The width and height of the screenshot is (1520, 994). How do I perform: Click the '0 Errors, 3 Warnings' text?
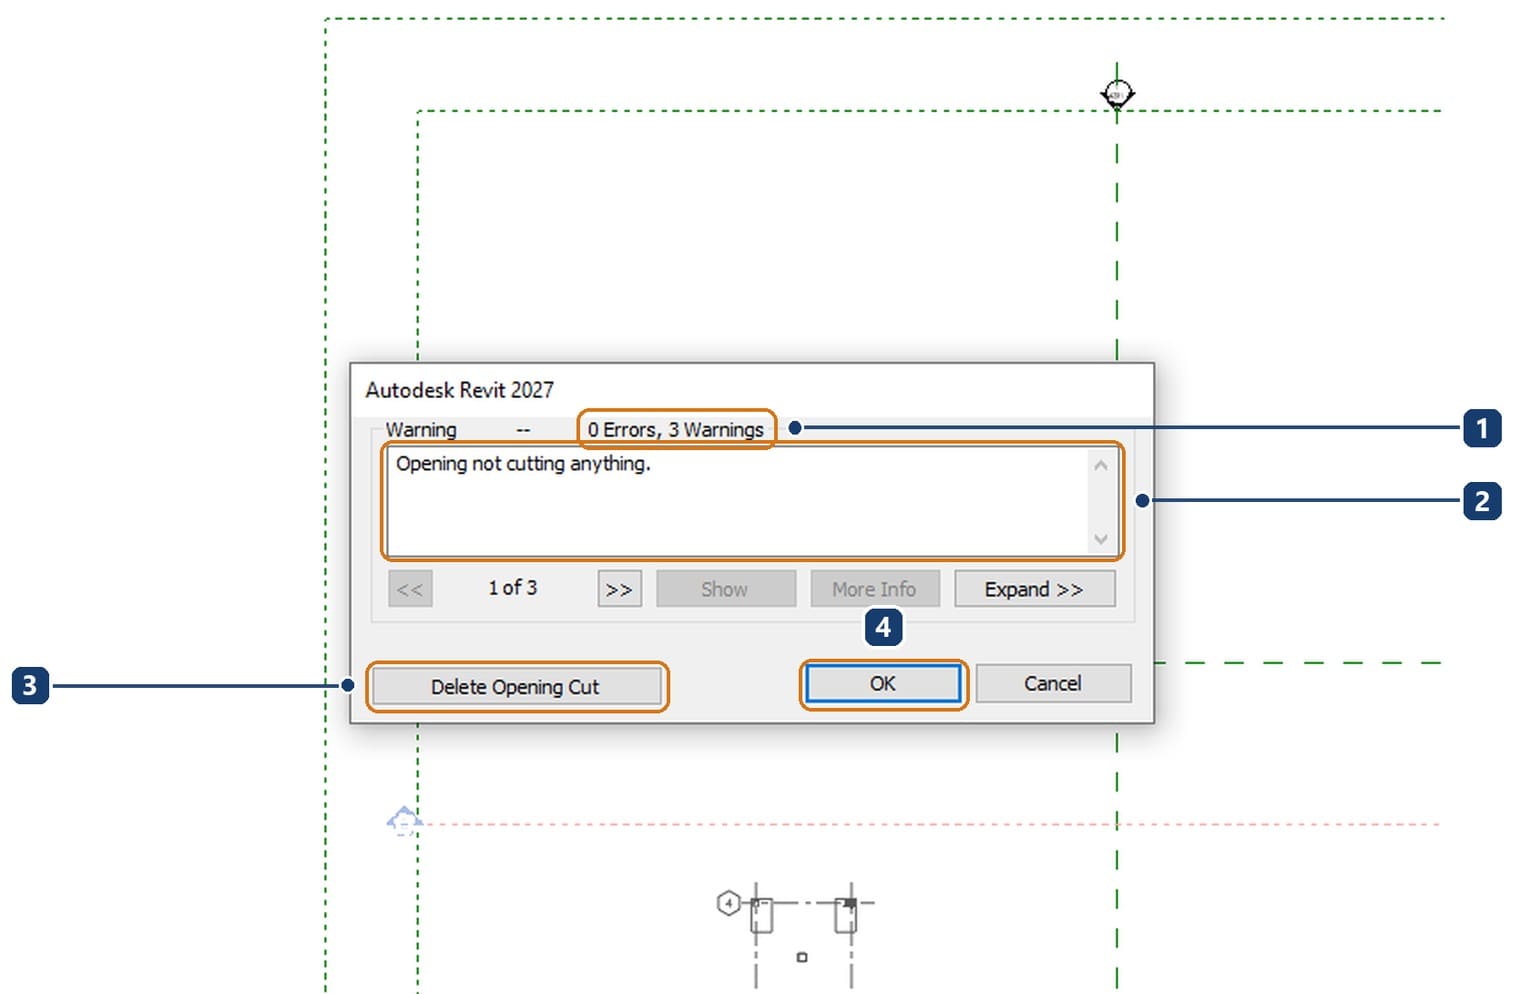(676, 430)
